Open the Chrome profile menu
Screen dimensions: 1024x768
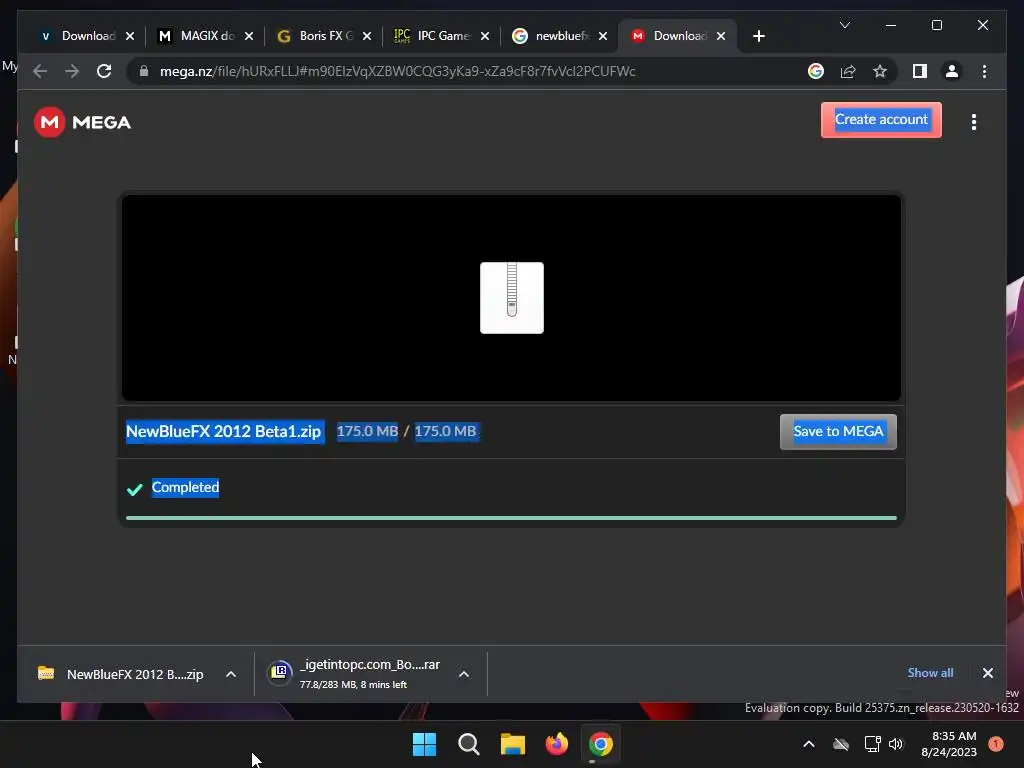pos(952,71)
